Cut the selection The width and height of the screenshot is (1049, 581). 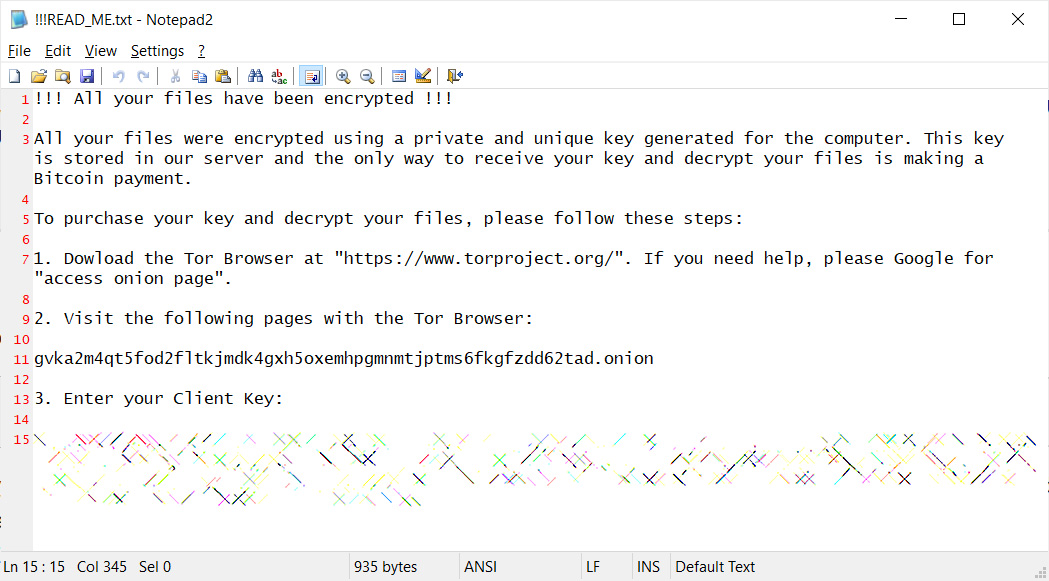point(175,75)
